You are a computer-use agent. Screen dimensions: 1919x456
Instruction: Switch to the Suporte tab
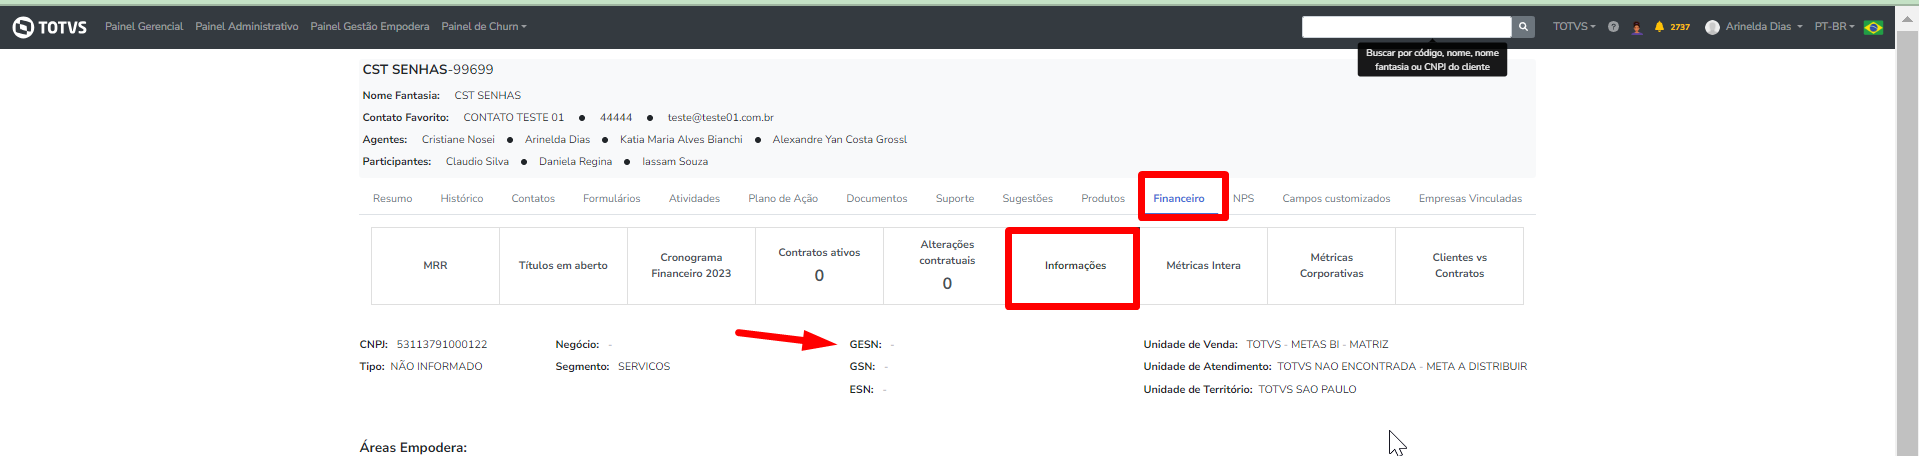(955, 198)
